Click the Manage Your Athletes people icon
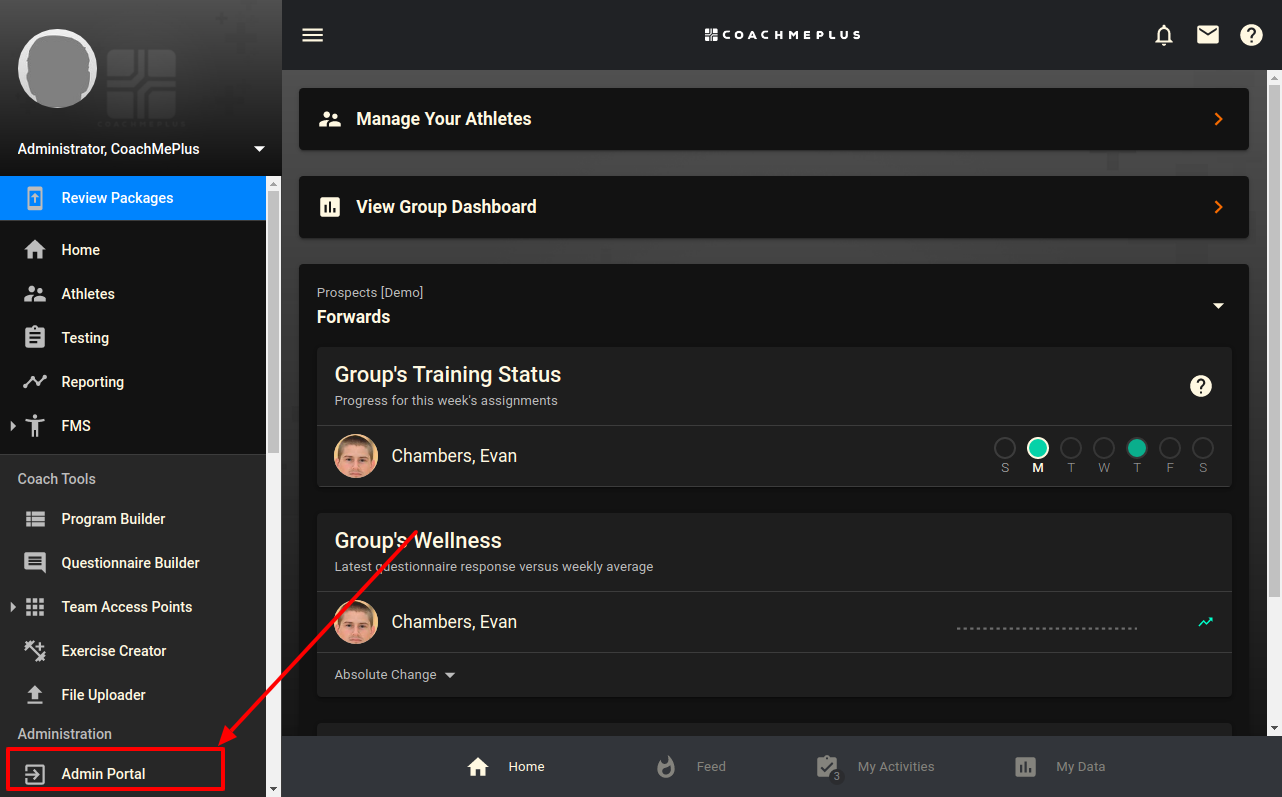The height and width of the screenshot is (797, 1282). coord(330,119)
